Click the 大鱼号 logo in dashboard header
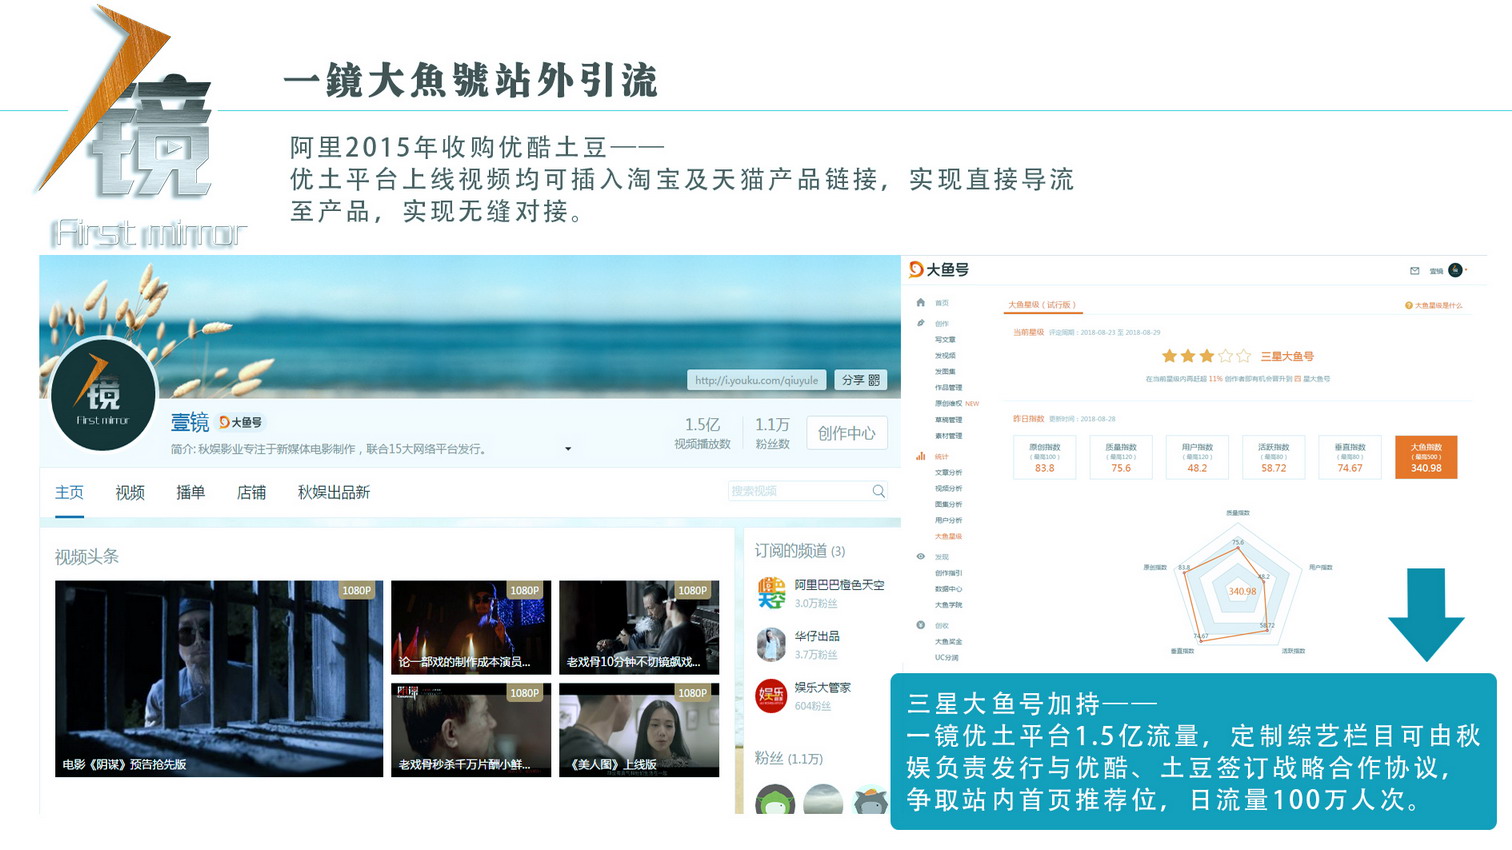This screenshot has height=850, width=1512. 938,270
